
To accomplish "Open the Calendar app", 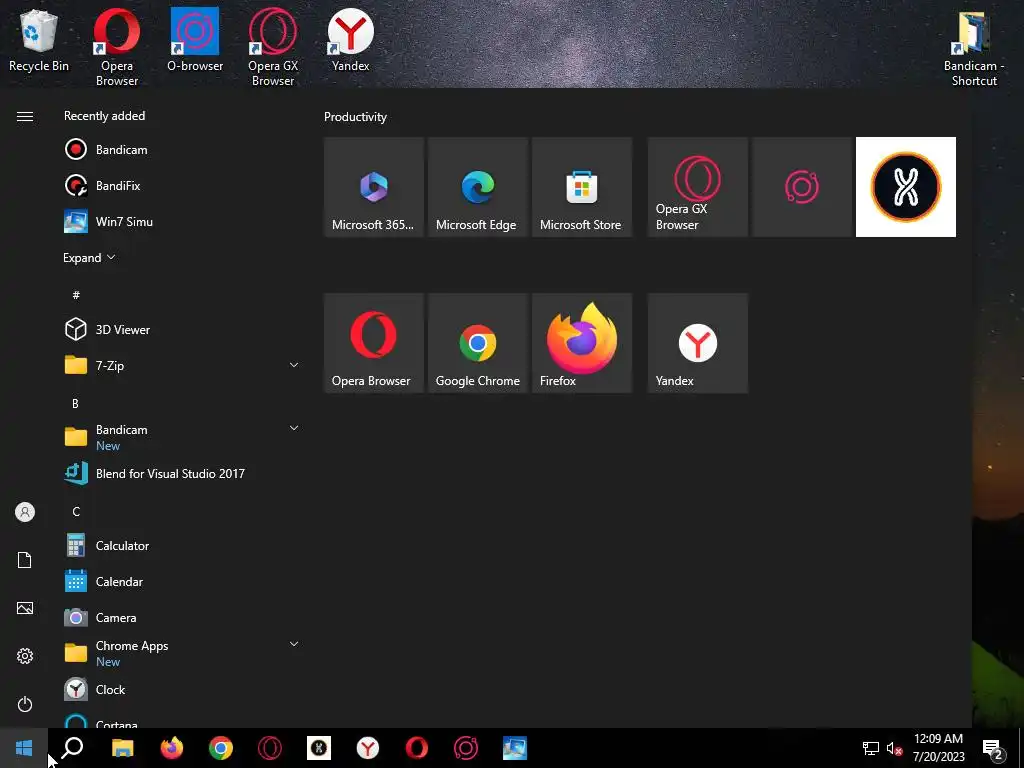I will [x=182, y=581].
